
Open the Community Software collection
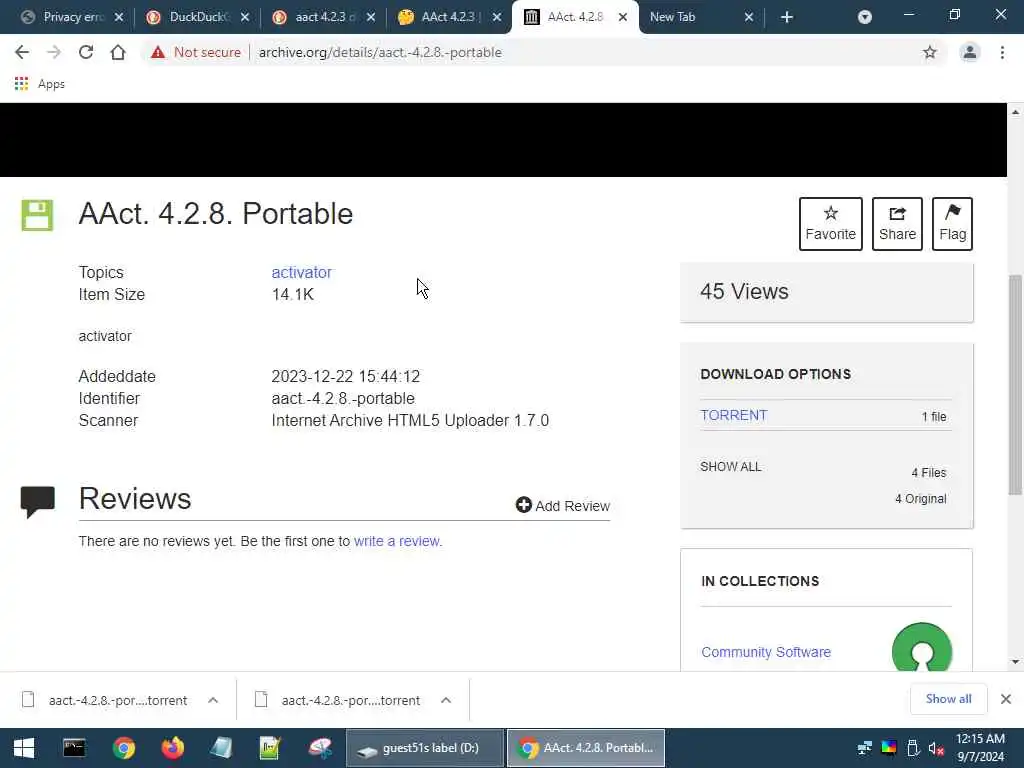(x=765, y=652)
